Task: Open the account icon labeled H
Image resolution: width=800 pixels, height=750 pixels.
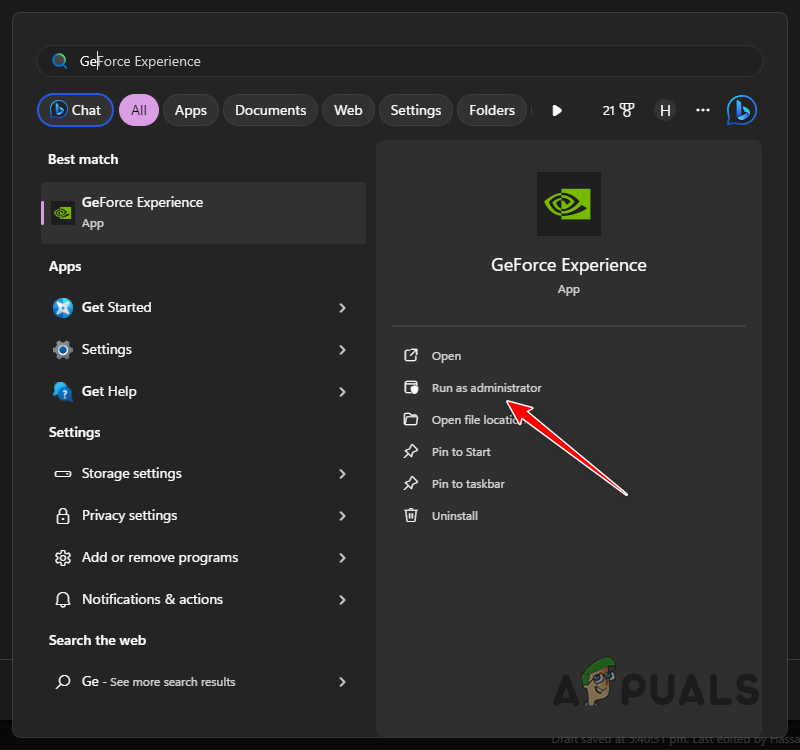Action: coord(665,110)
